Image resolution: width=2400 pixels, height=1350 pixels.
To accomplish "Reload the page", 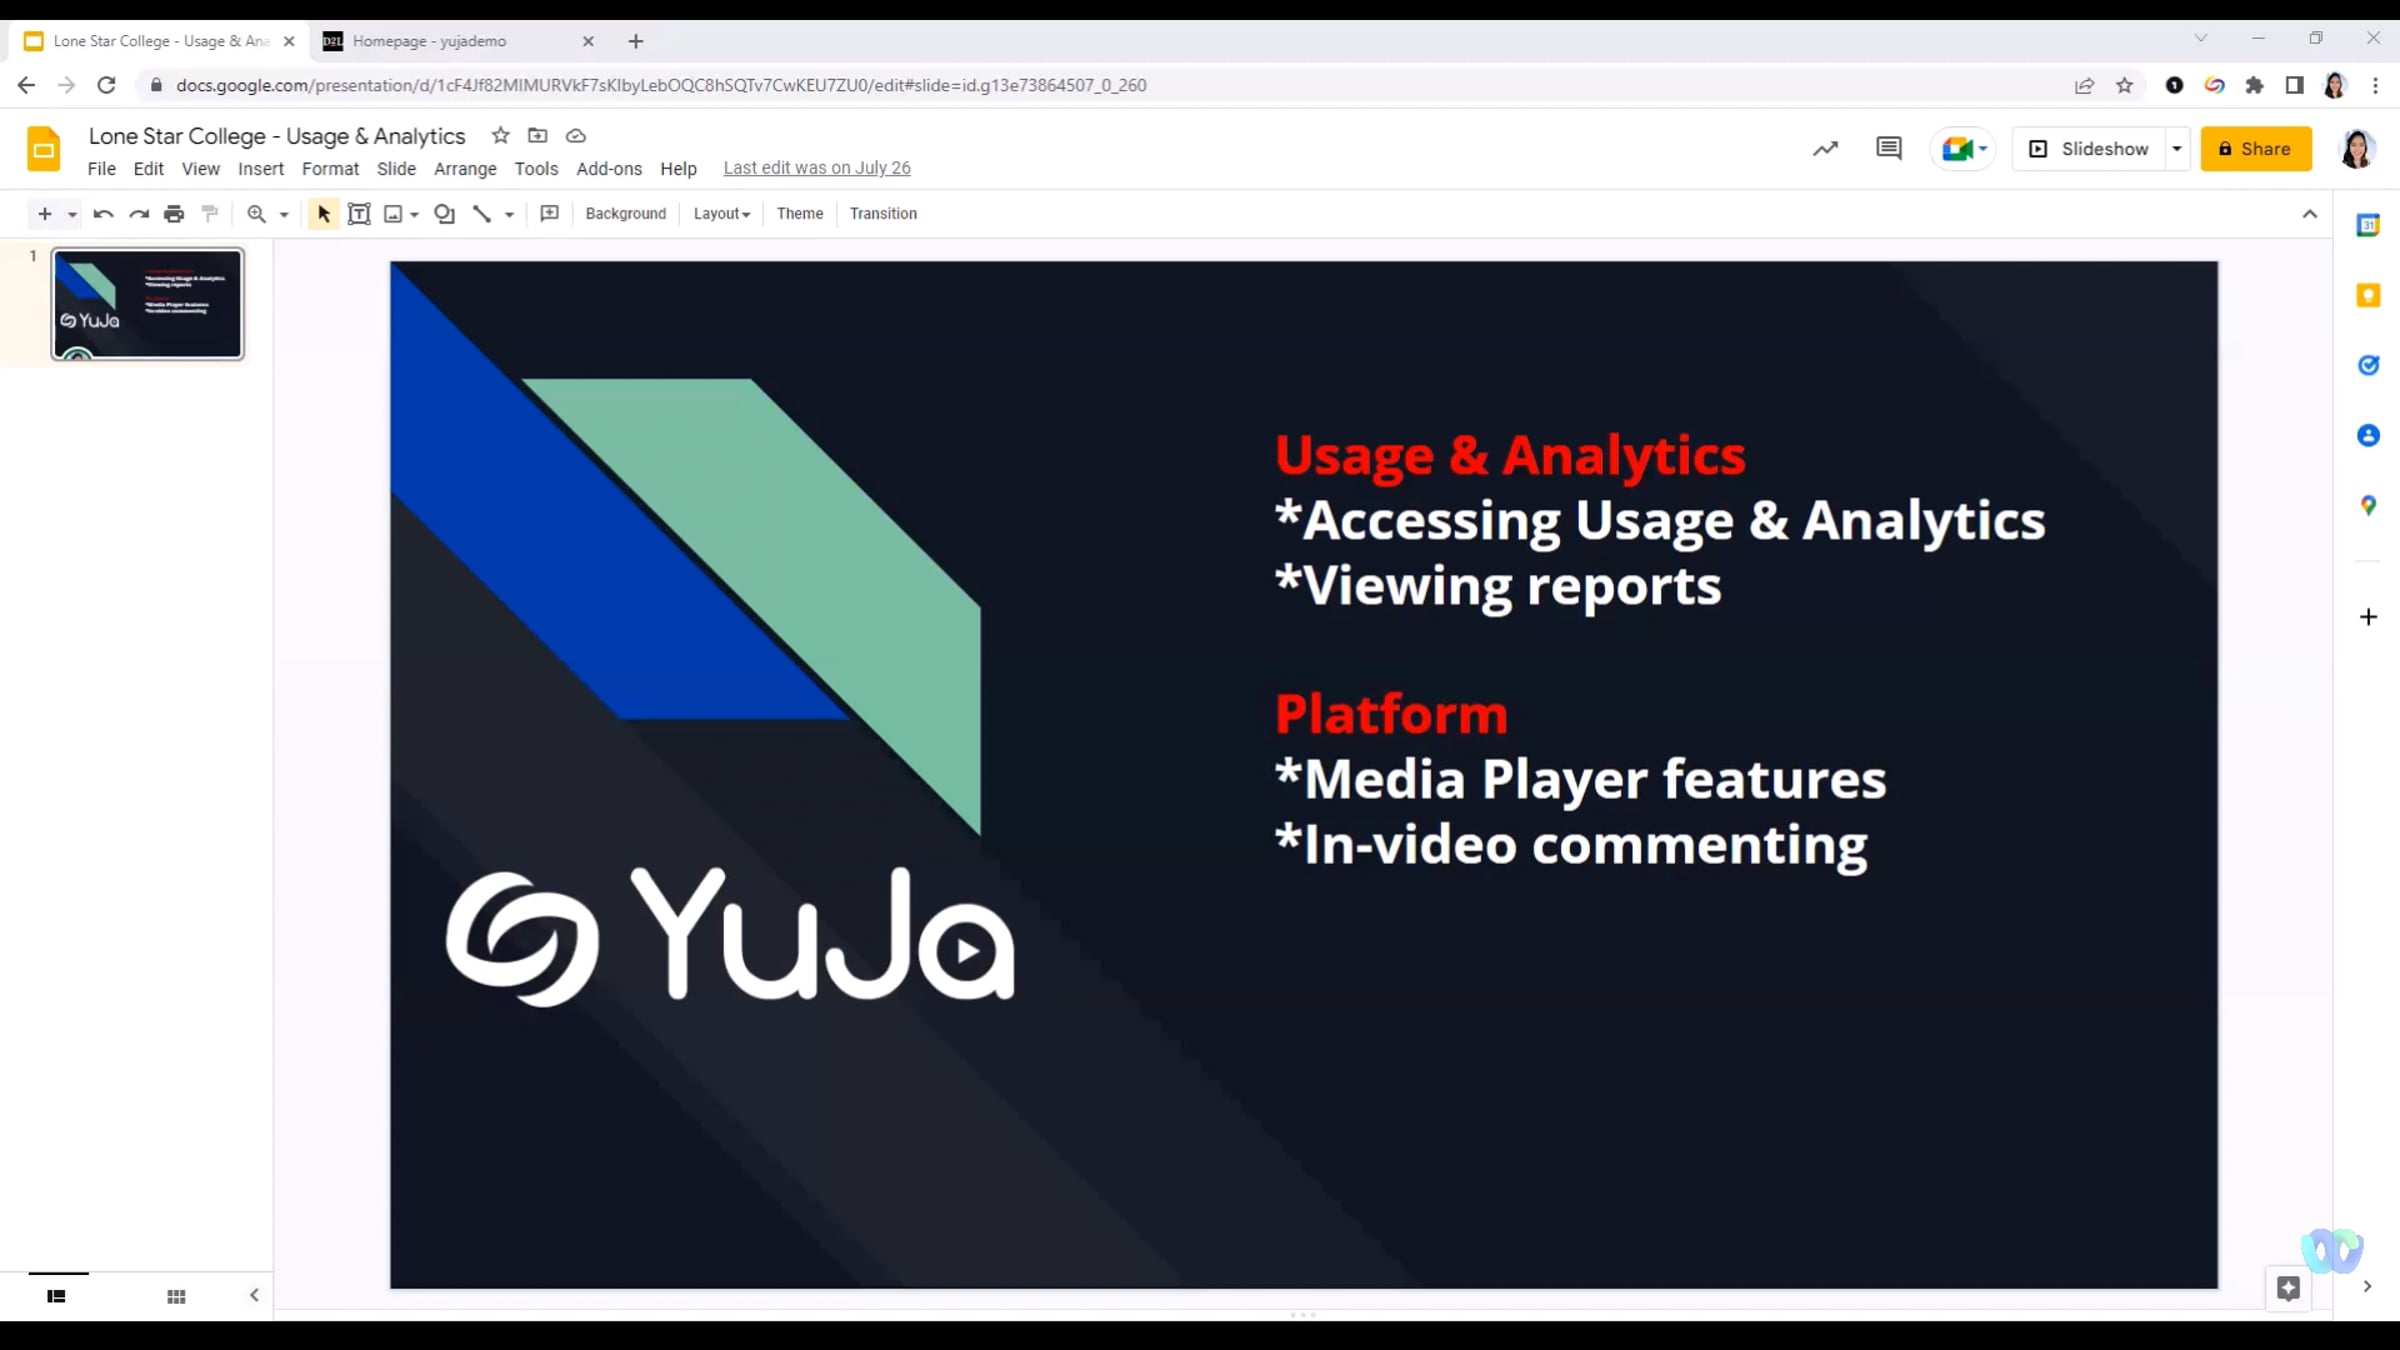I will point(106,85).
